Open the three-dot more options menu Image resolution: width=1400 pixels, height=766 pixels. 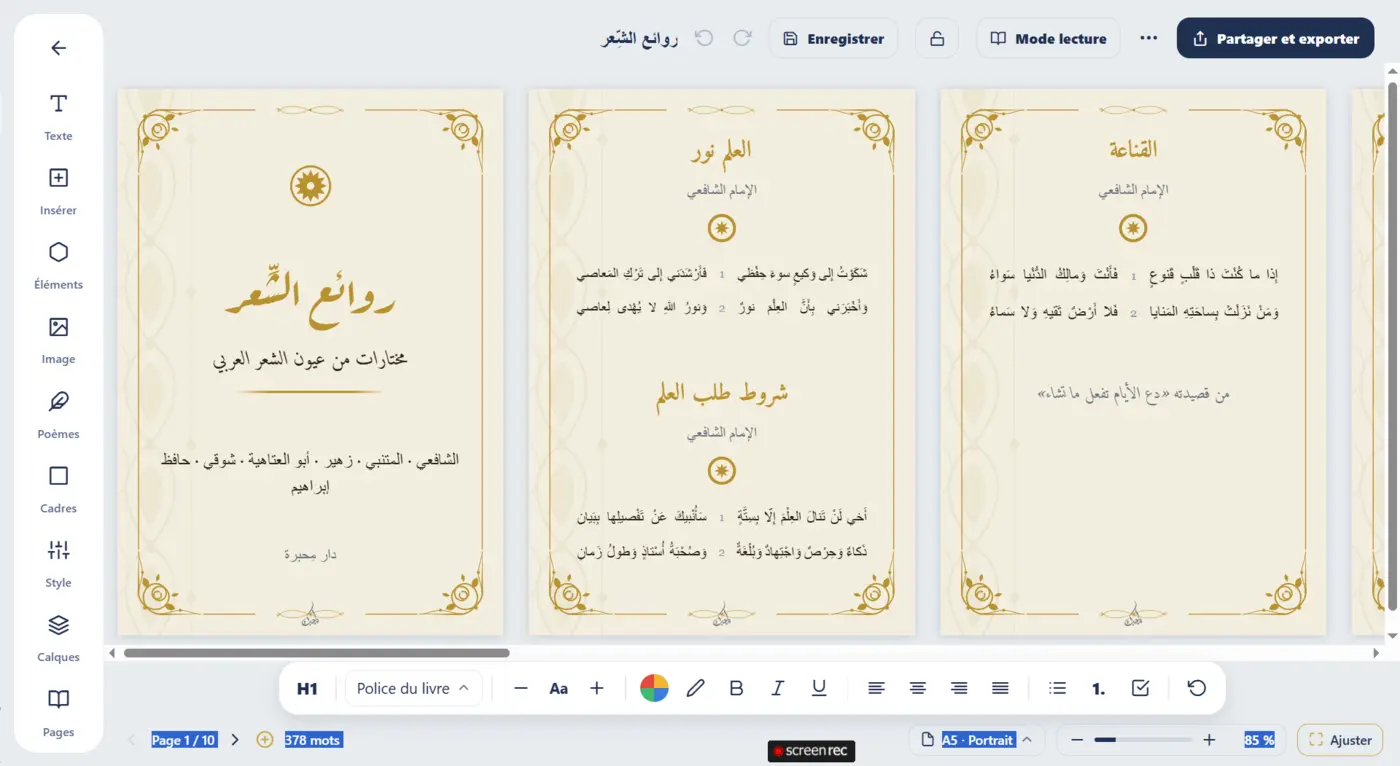tap(1149, 39)
